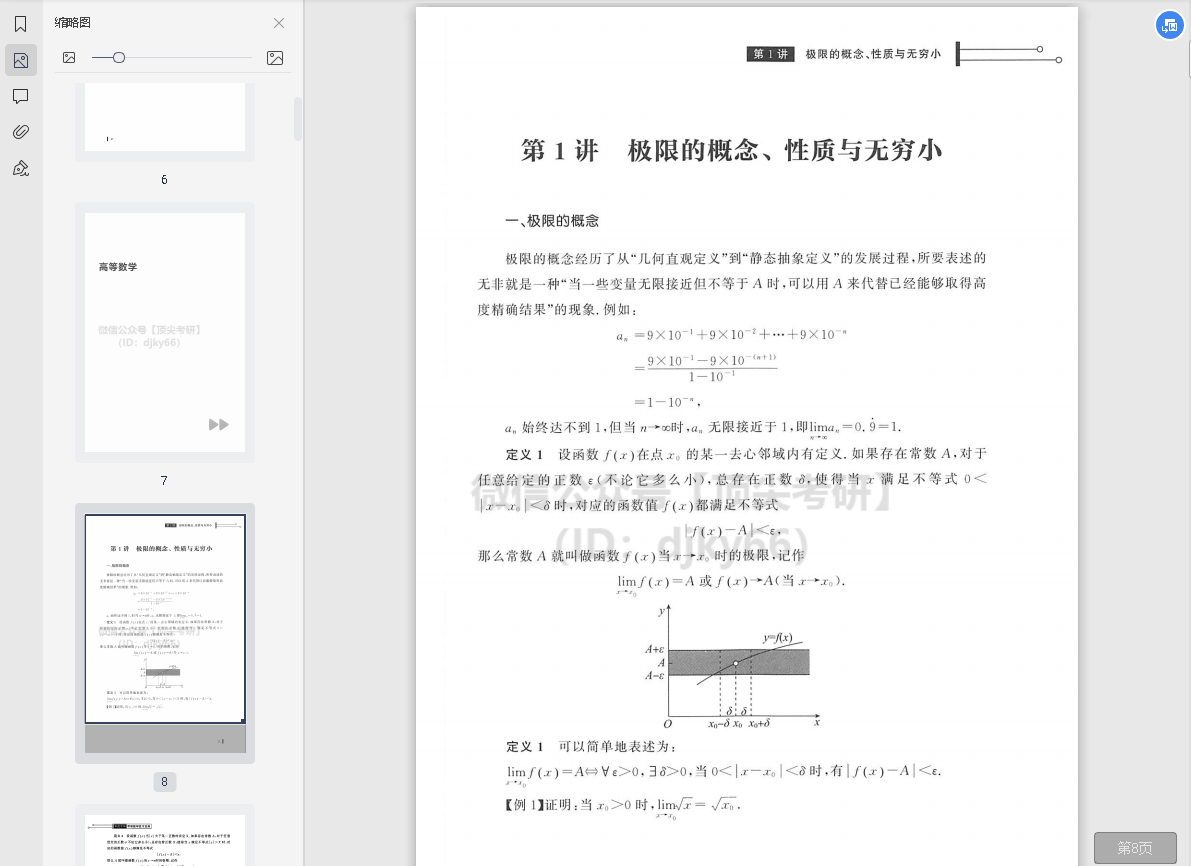Select the page 8 thumbnail

coord(165,633)
